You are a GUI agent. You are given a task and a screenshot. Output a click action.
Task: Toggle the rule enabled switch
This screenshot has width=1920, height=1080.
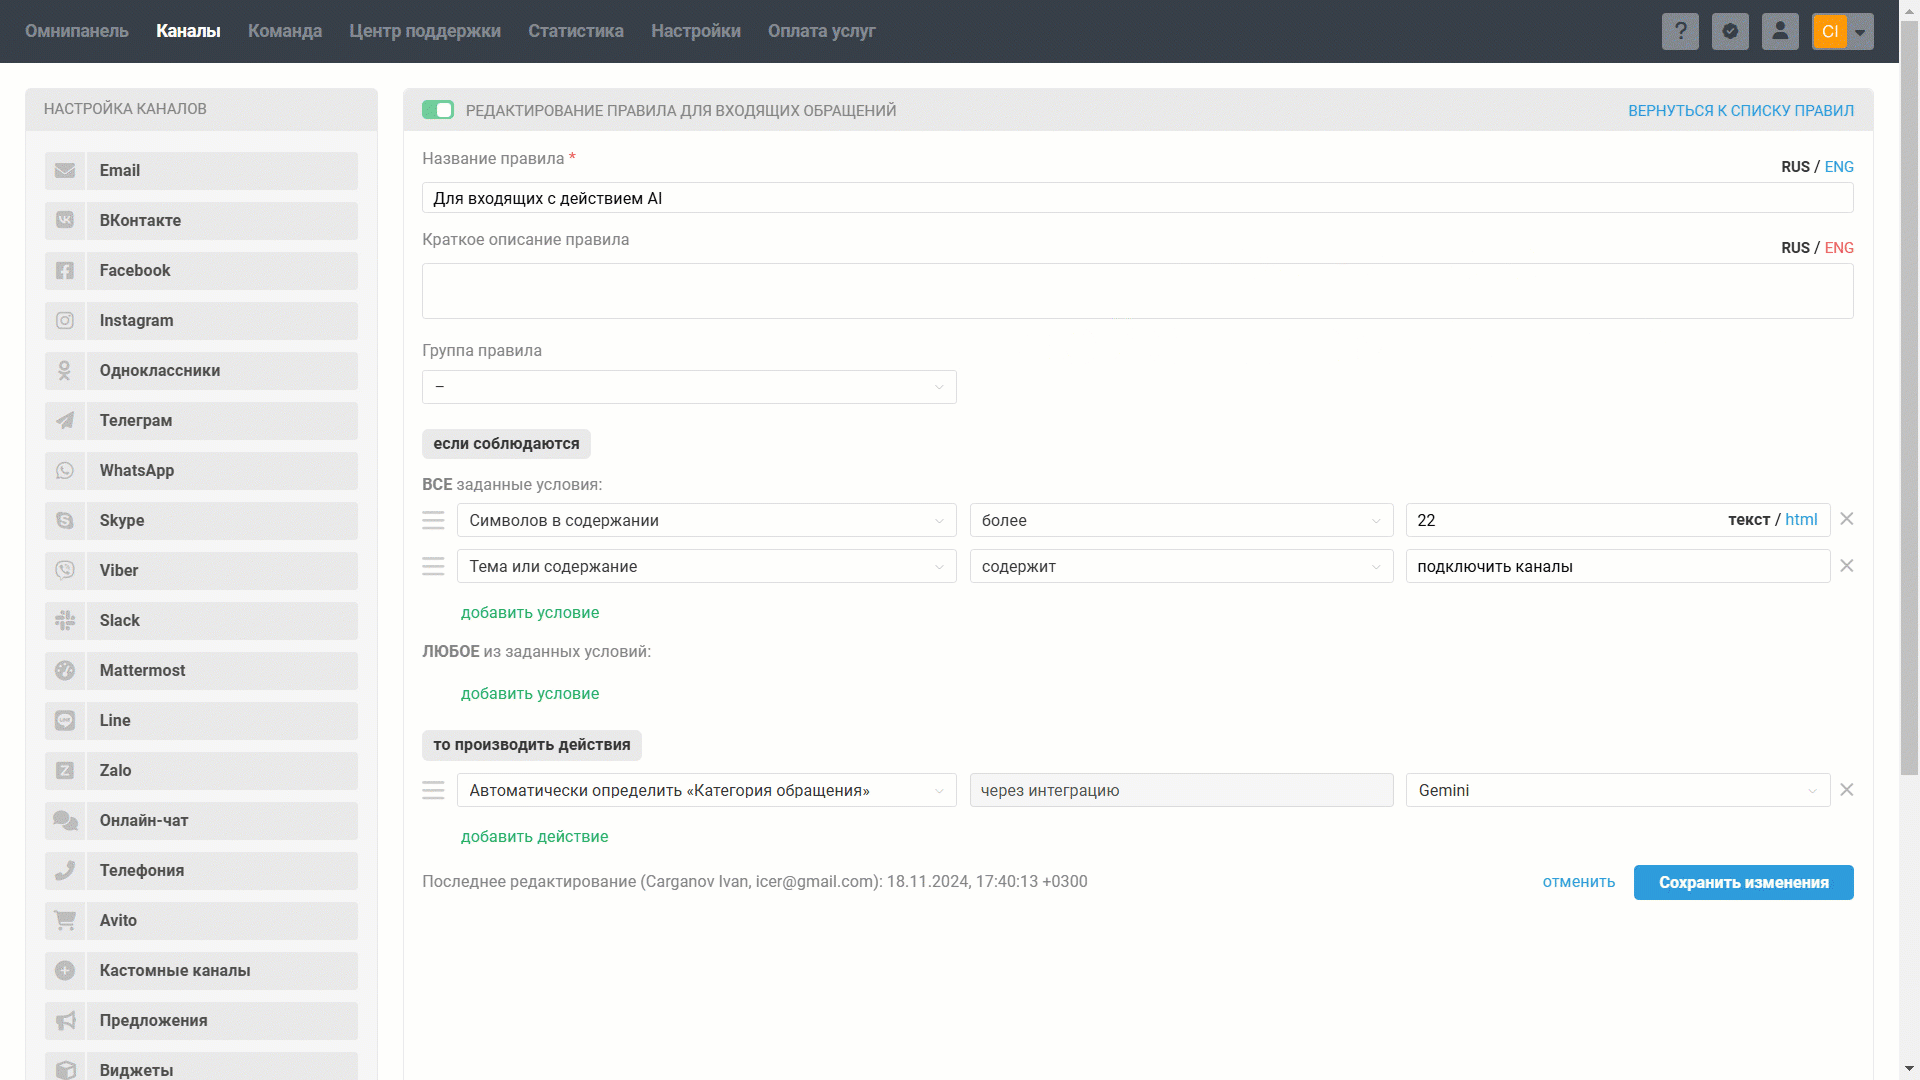(438, 110)
